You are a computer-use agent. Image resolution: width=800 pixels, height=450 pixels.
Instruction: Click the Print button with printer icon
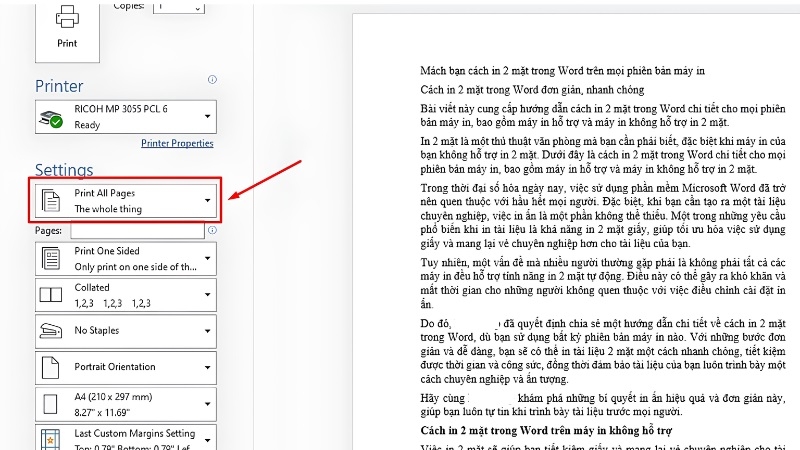[x=67, y=32]
